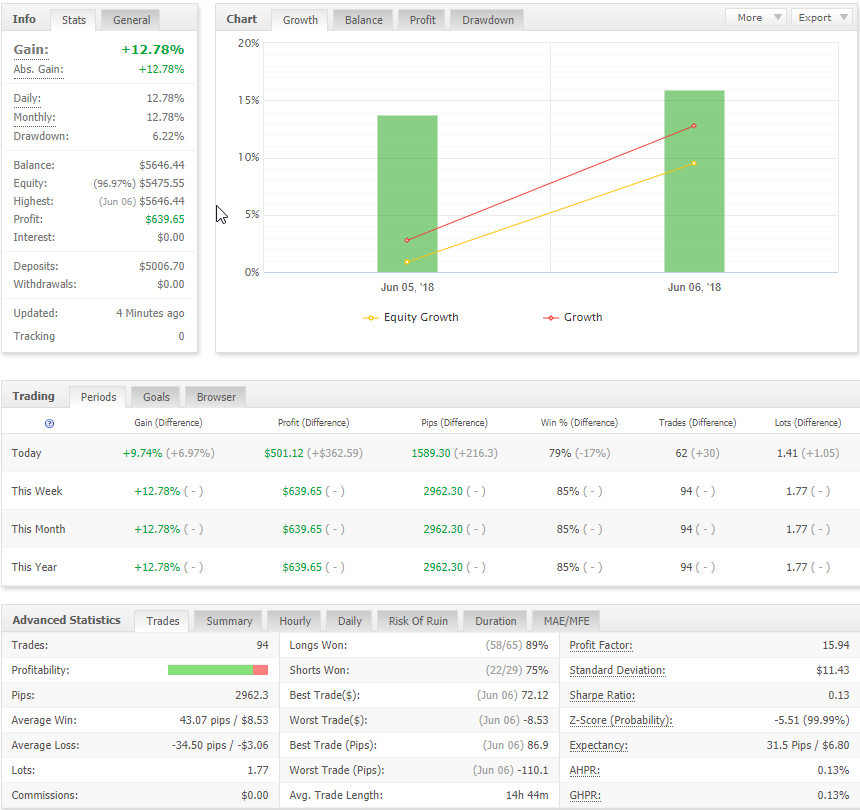Switch to the Stats tab
Viewport: 860px width, 810px height.
(73, 20)
